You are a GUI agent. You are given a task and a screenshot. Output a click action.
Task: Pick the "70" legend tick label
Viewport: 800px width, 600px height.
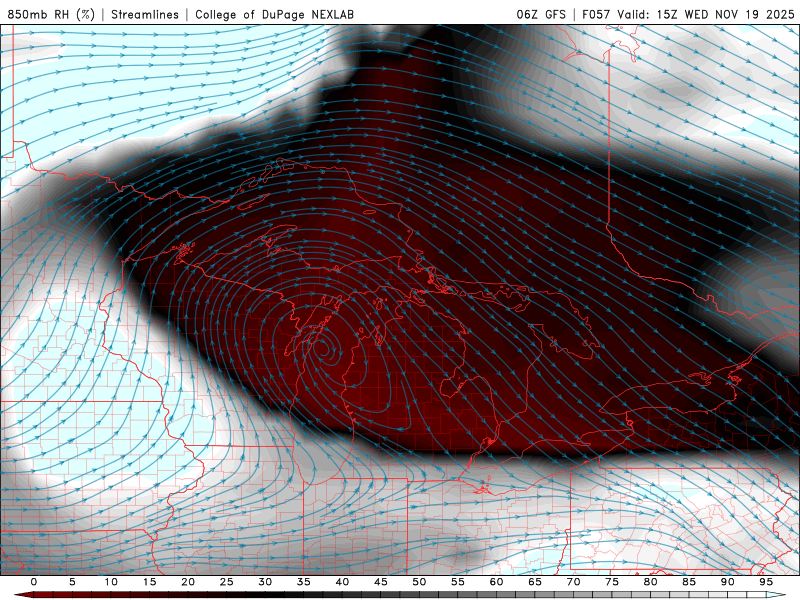tap(573, 582)
